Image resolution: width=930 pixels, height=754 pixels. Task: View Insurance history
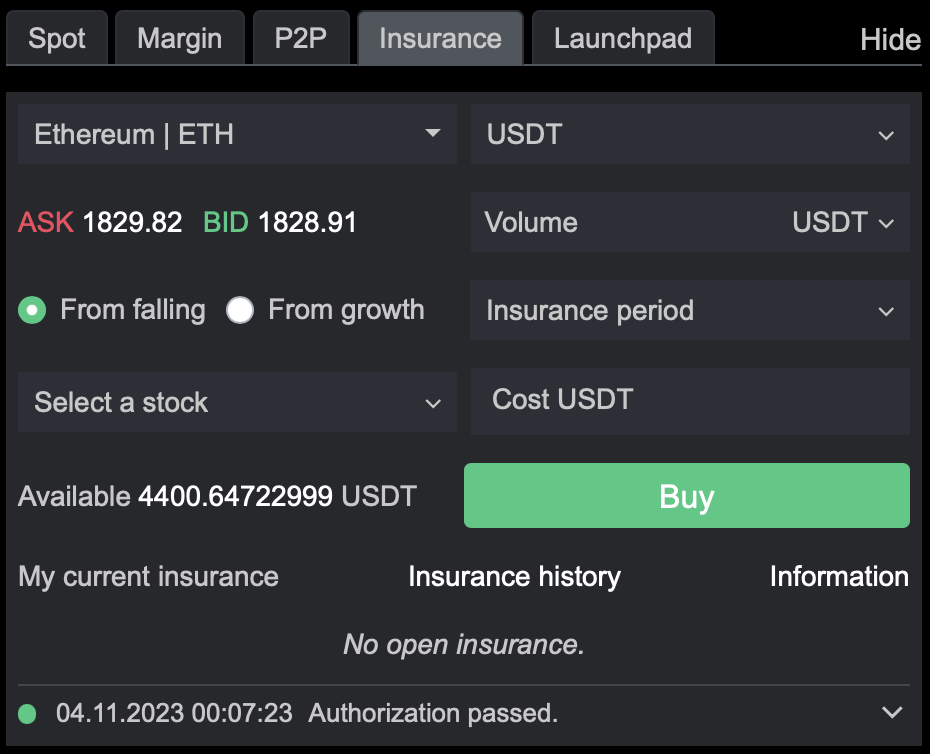(x=514, y=577)
